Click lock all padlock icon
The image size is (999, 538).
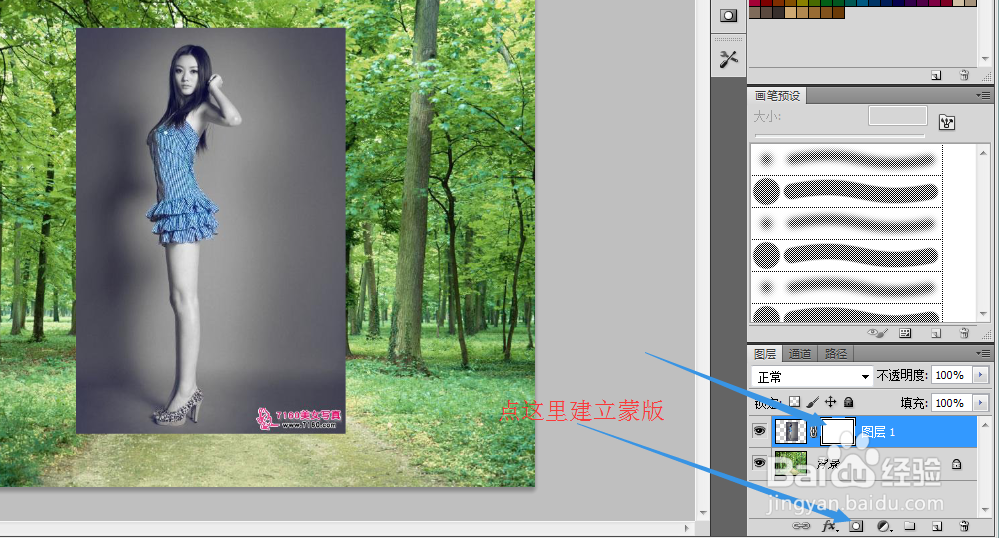(x=849, y=402)
